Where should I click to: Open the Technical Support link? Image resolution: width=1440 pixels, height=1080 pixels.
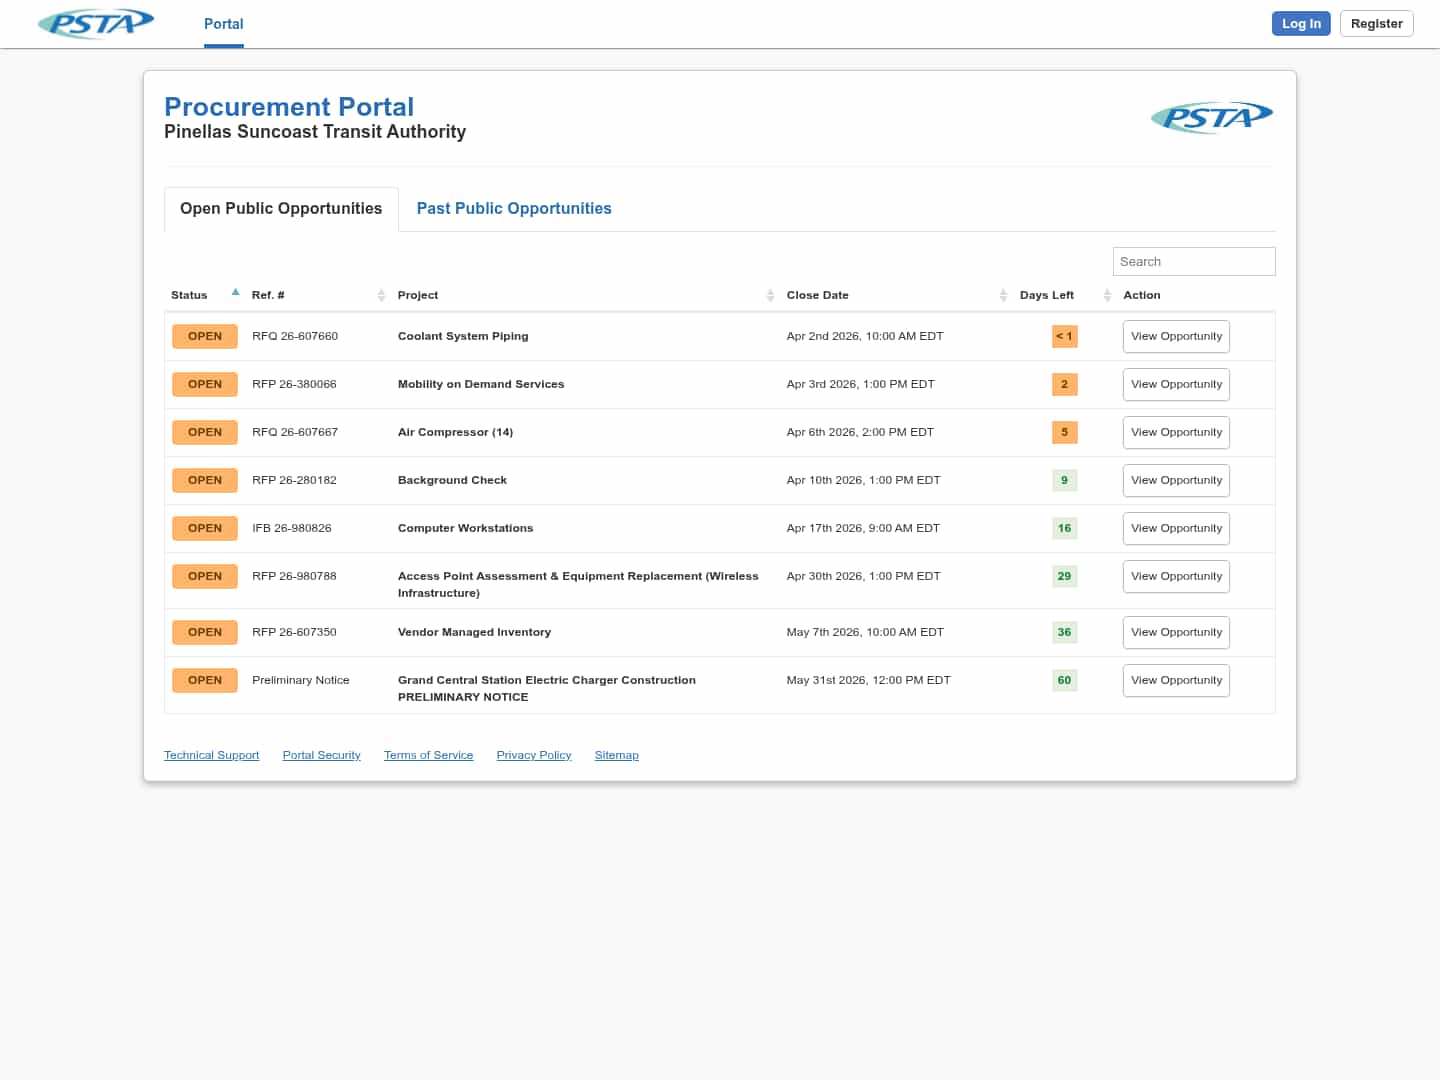pos(211,755)
